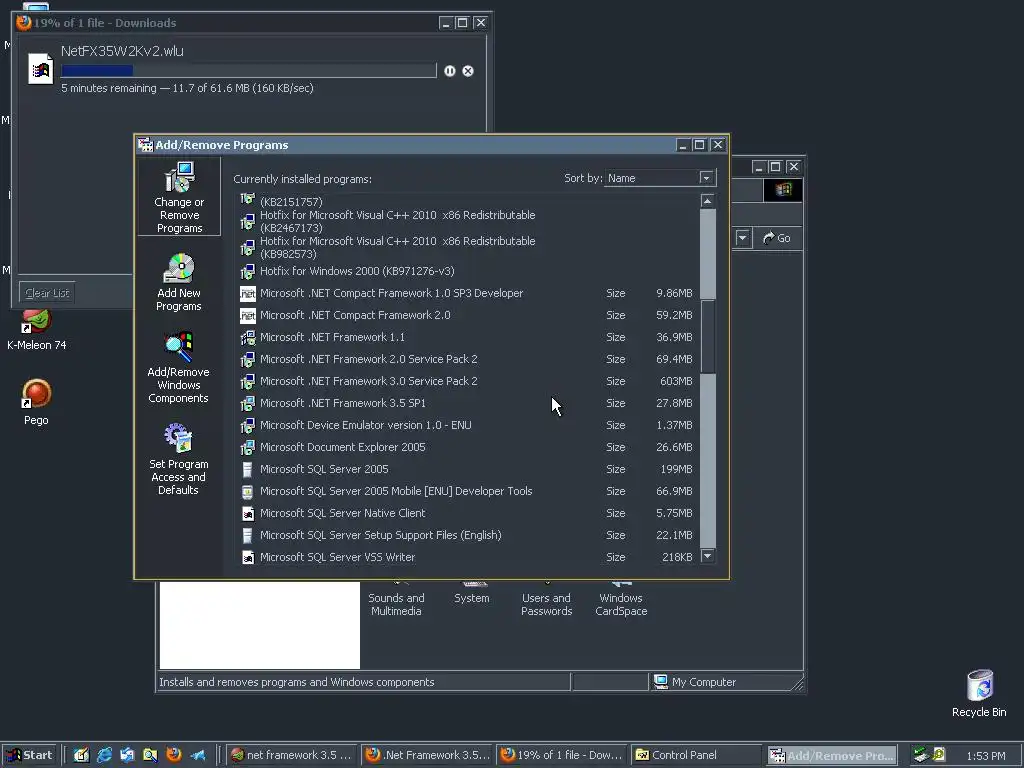Click the Microsoft Document Explorer 2005 icon
Viewport: 1024px width, 768px height.
click(248, 447)
